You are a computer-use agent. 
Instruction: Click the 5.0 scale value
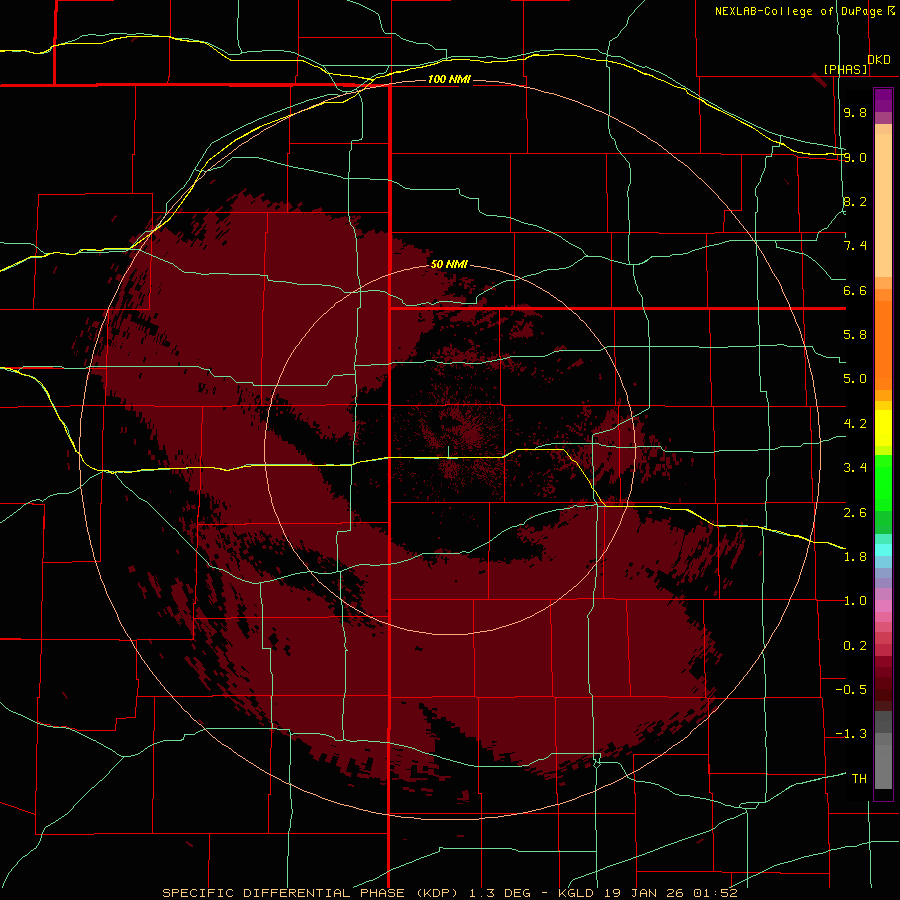(855, 379)
